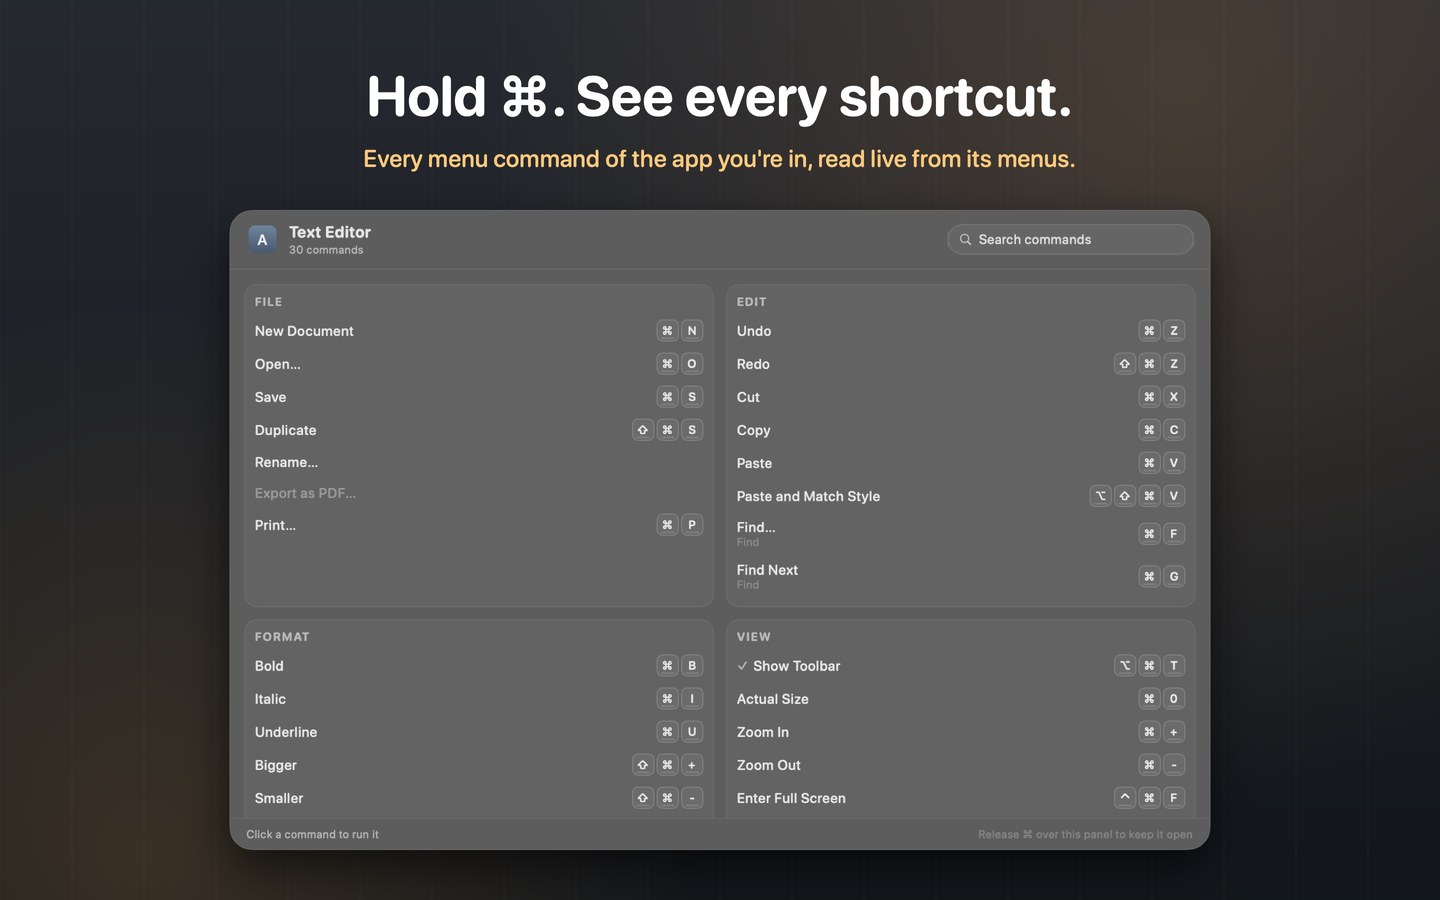This screenshot has width=1440, height=900.
Task: Click the 'Click a command to run it' hint
Action: coord(312,834)
